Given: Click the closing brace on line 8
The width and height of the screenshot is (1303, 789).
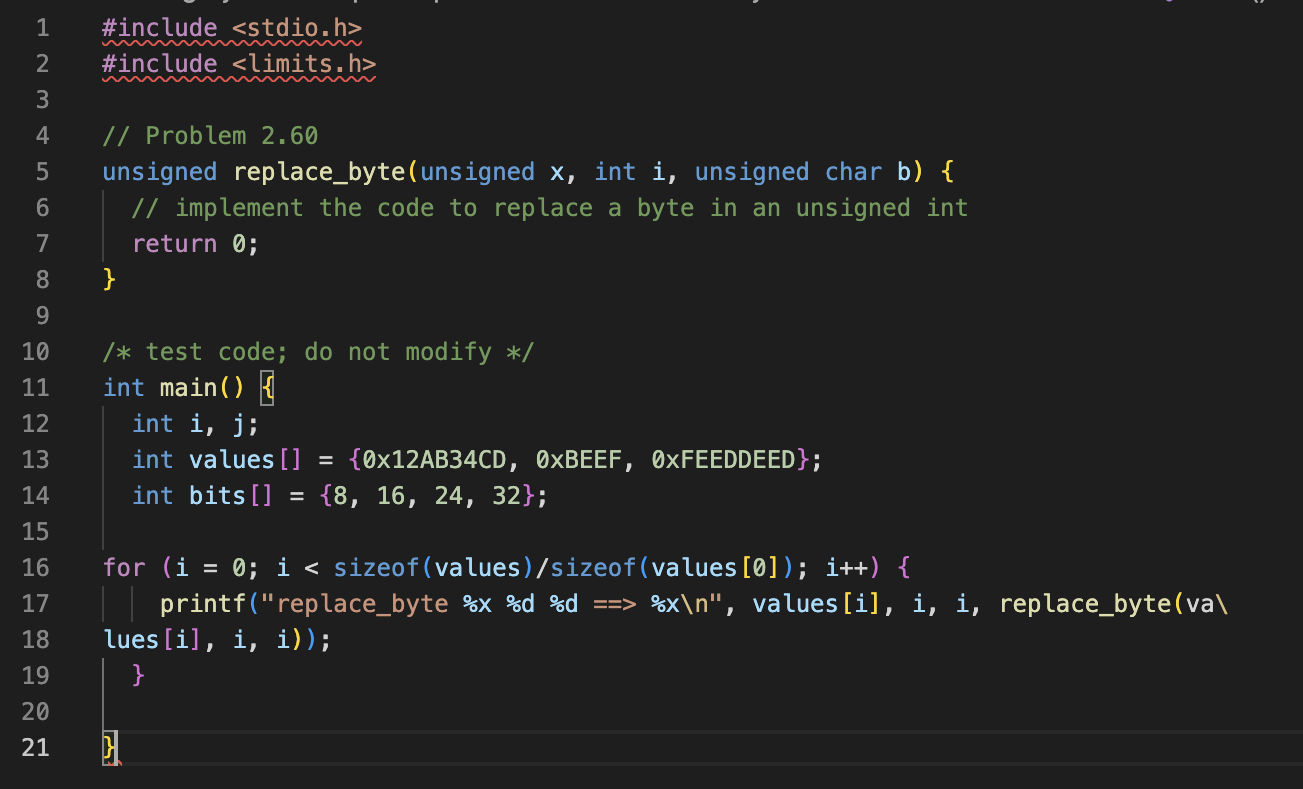Looking at the screenshot, I should pyautogui.click(x=106, y=279).
